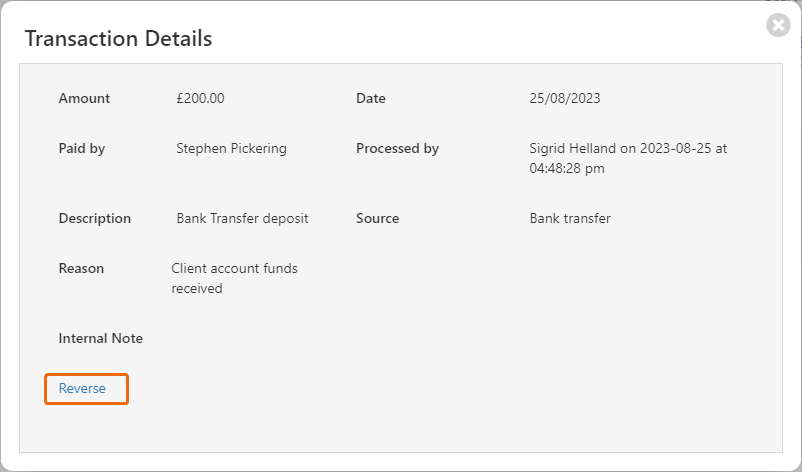Select the Client account funds received text
The height and width of the screenshot is (472, 802).
click(234, 279)
